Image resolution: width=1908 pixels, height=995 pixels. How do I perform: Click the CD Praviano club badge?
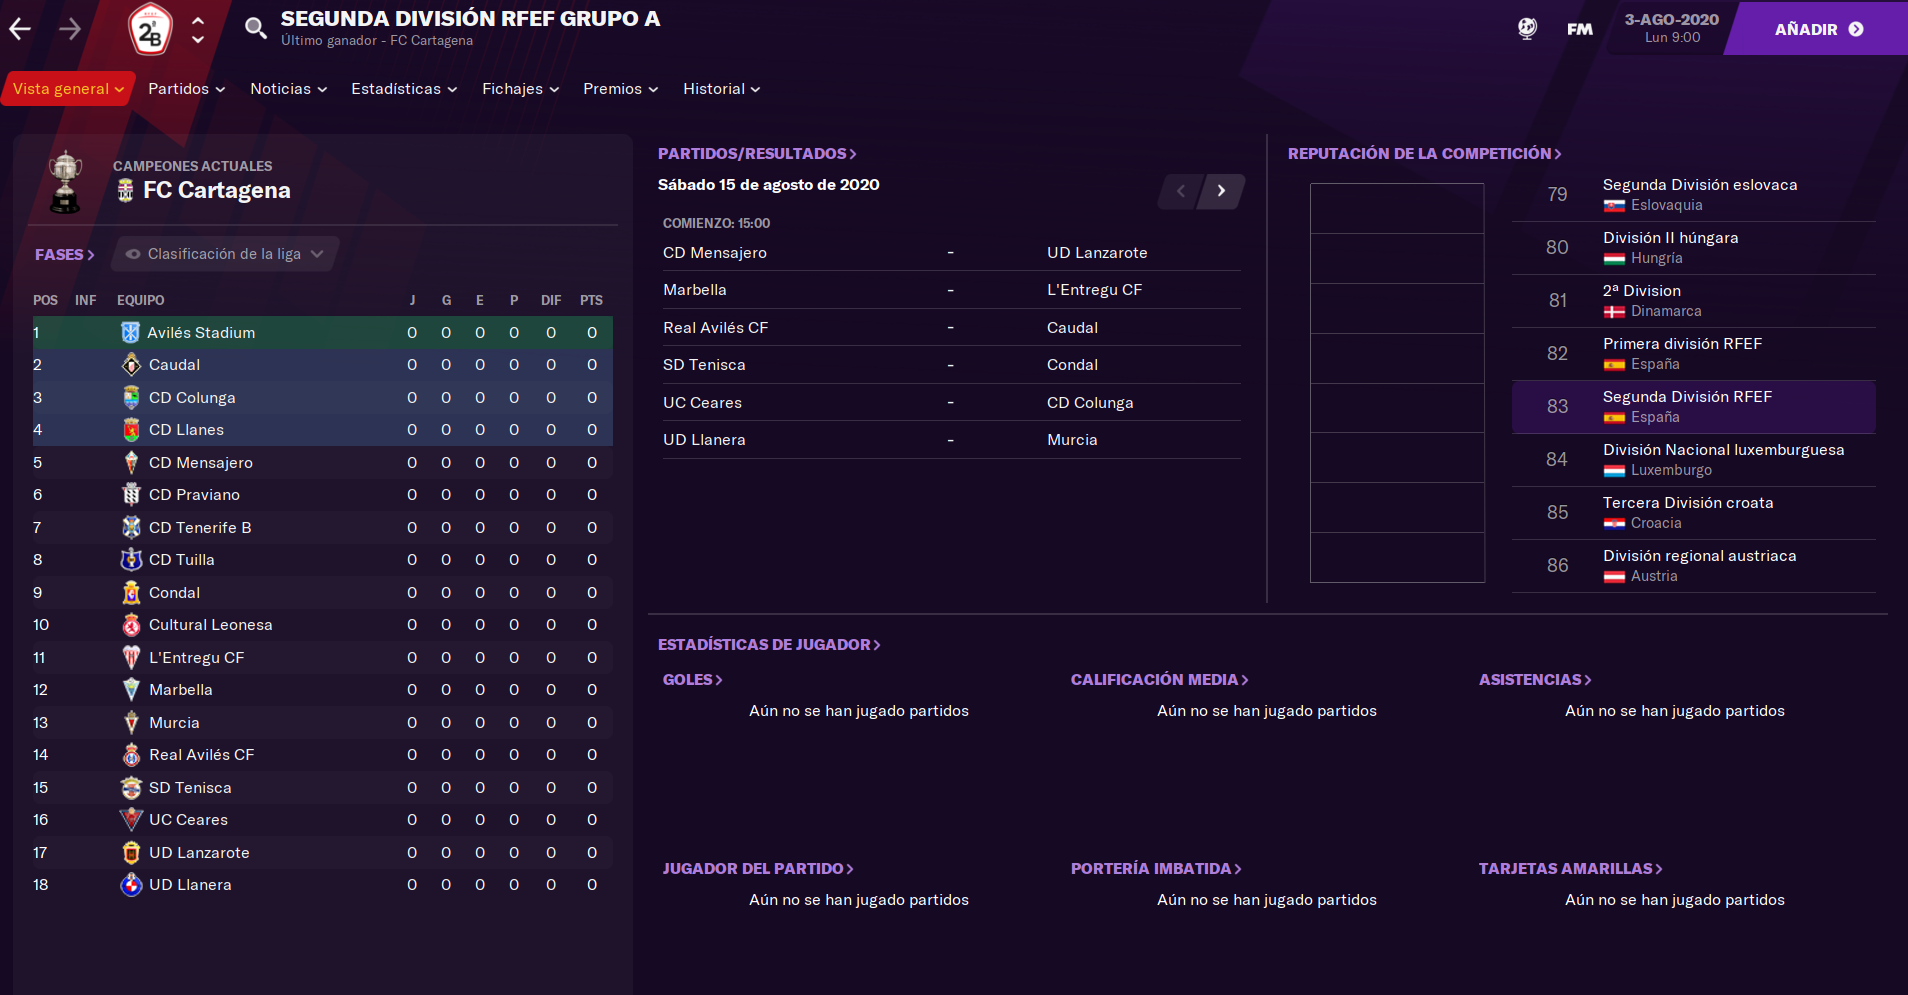click(131, 495)
